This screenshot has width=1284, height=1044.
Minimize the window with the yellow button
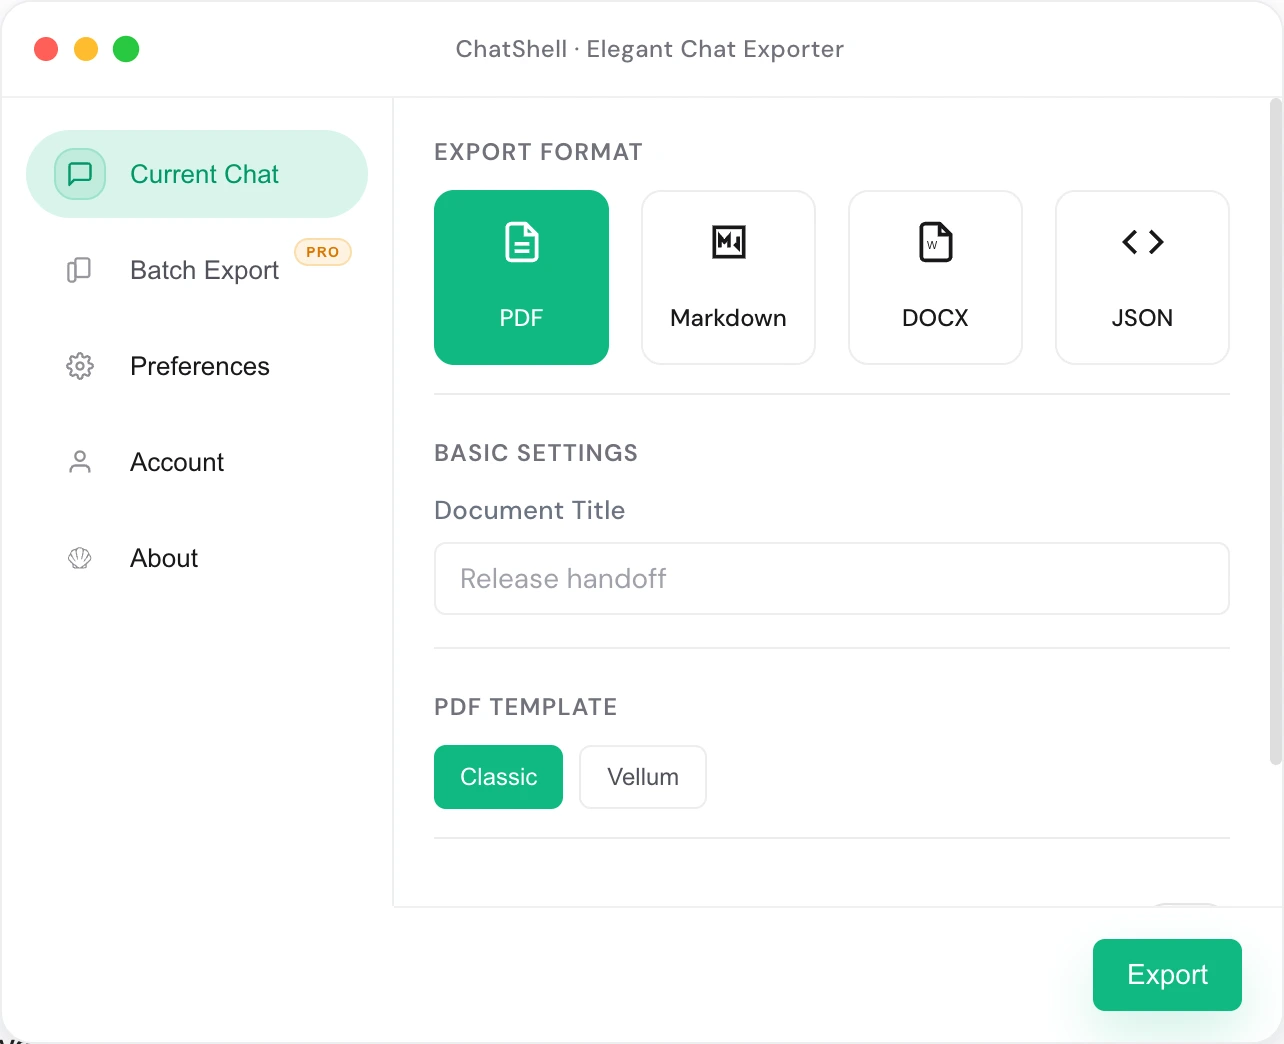[86, 49]
